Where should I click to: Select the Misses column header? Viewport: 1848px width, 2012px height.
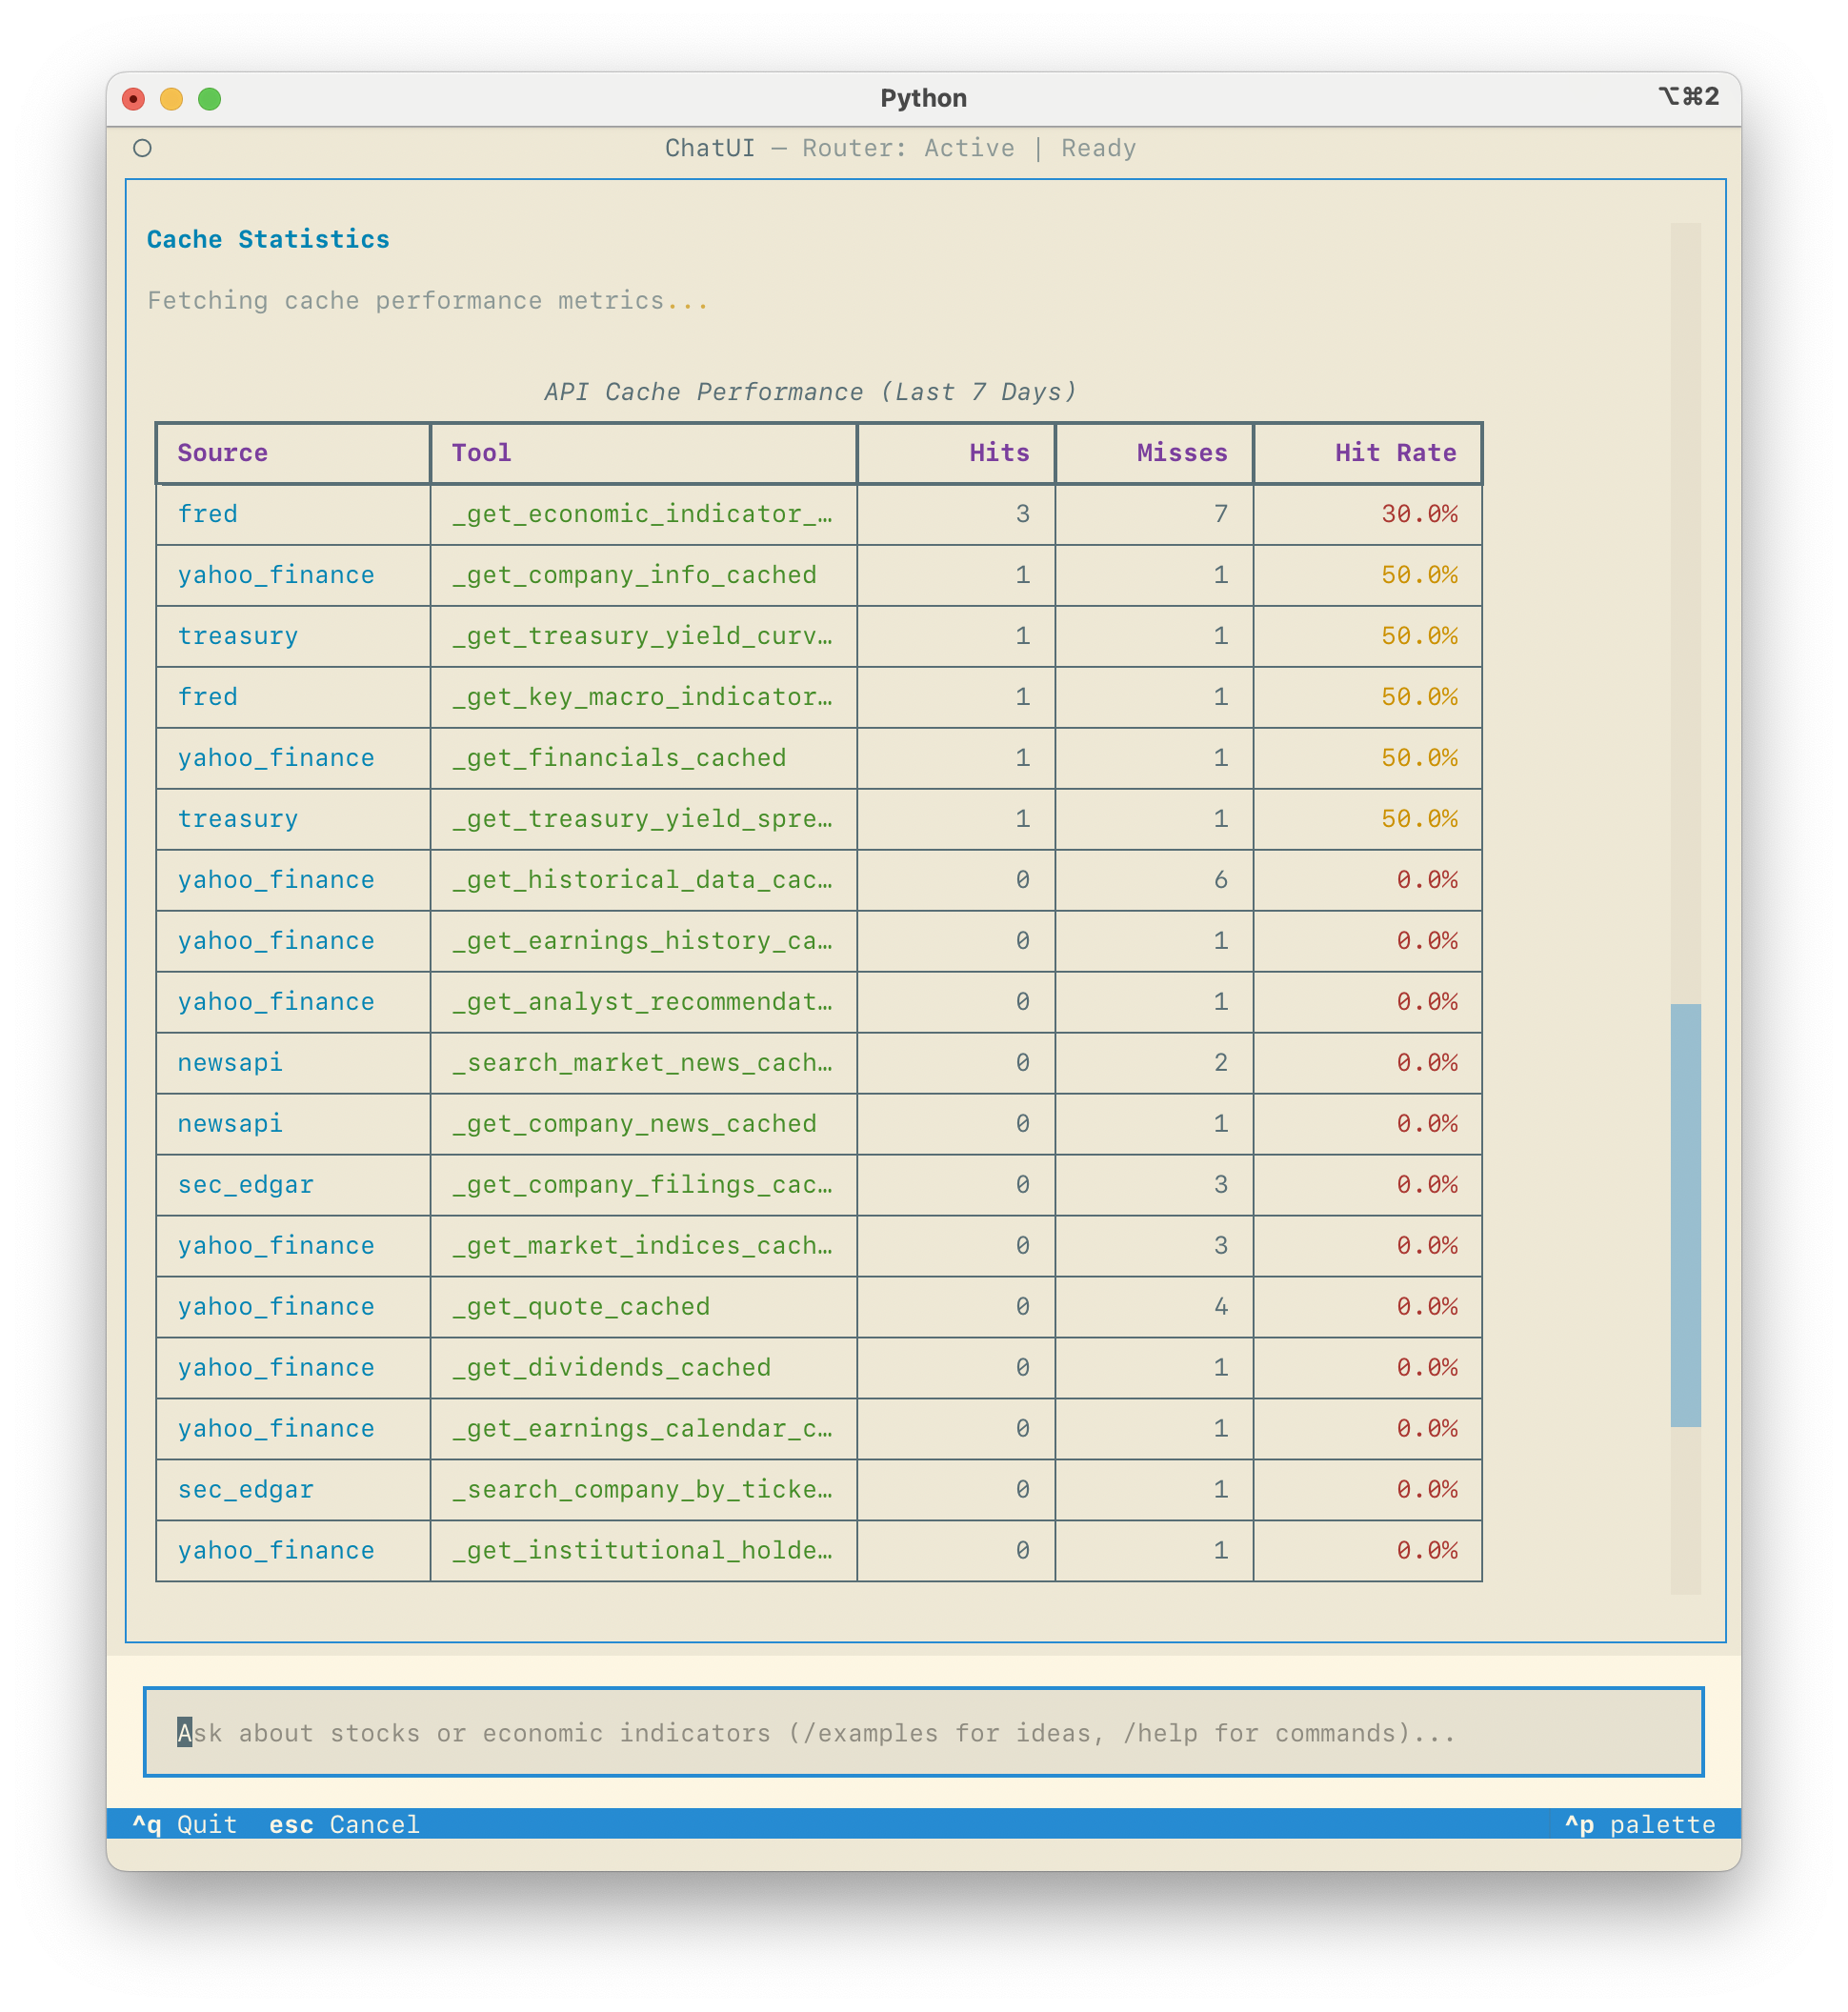(x=1182, y=453)
